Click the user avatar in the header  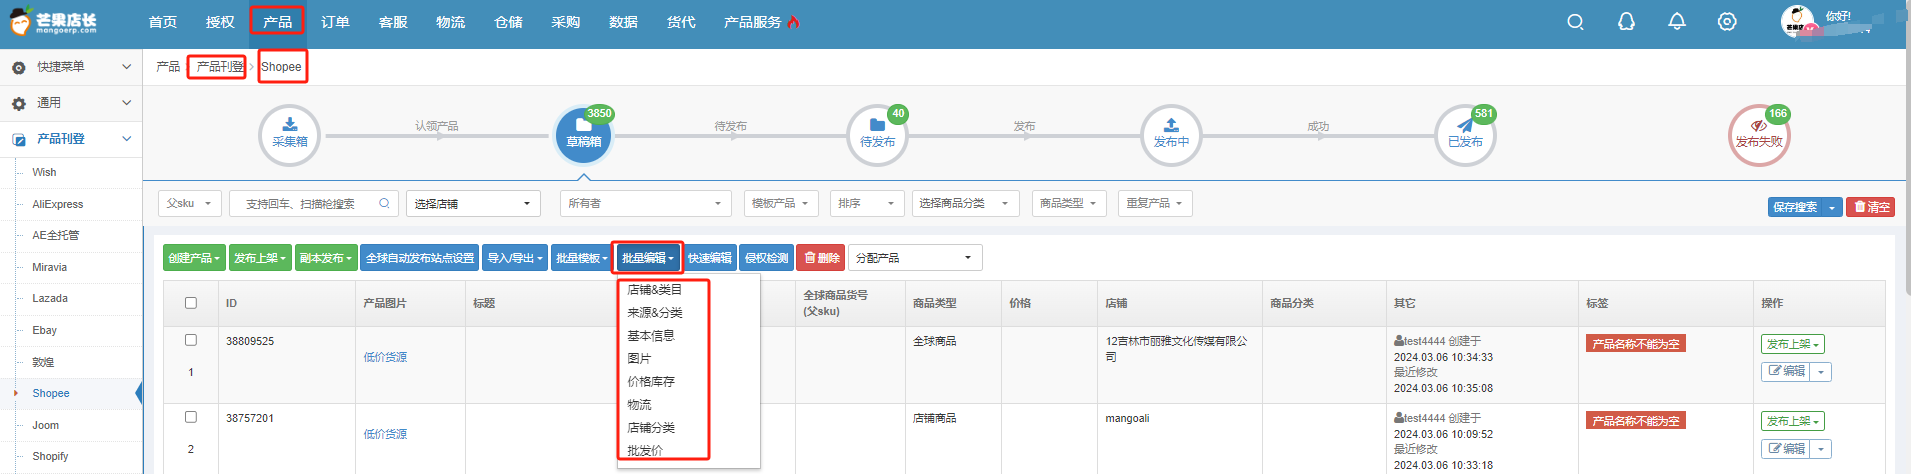click(x=1797, y=22)
